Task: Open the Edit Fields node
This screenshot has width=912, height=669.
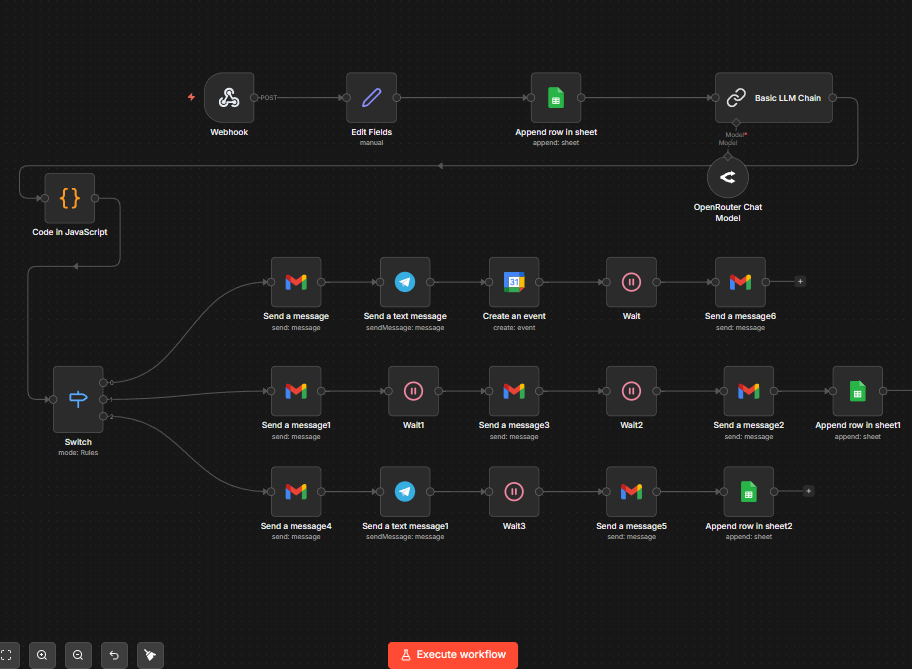Action: pyautogui.click(x=372, y=98)
